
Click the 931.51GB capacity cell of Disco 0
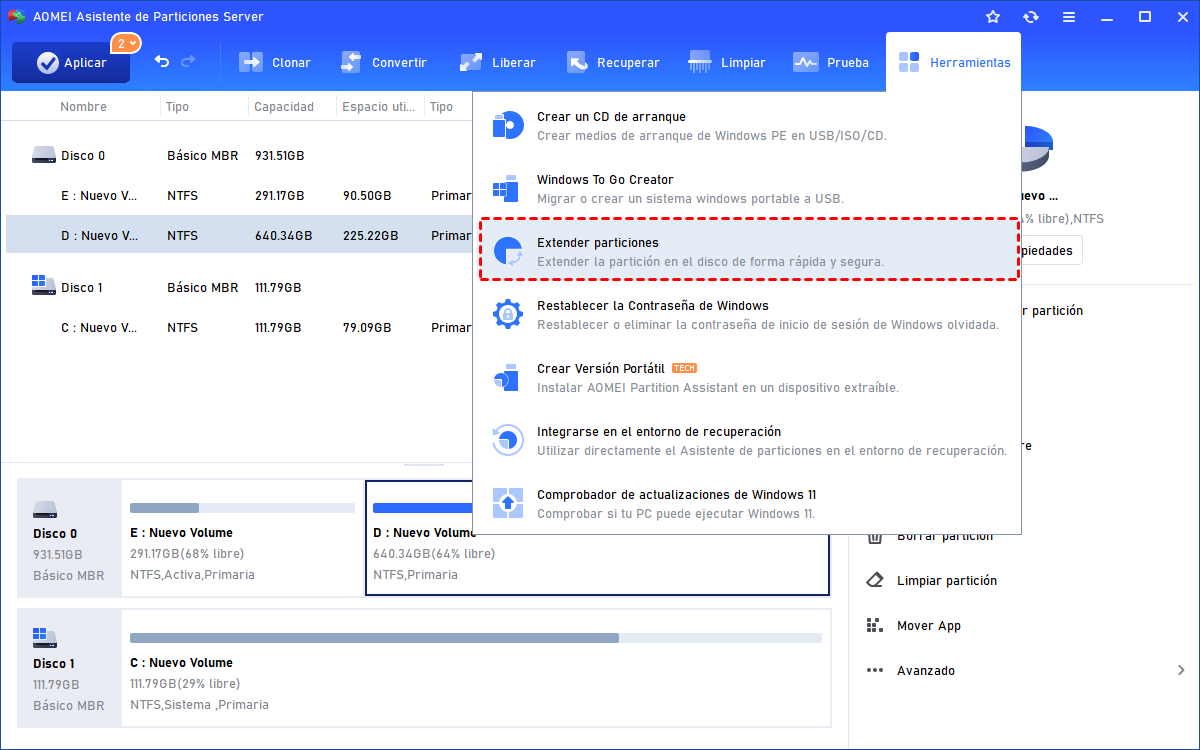280,156
